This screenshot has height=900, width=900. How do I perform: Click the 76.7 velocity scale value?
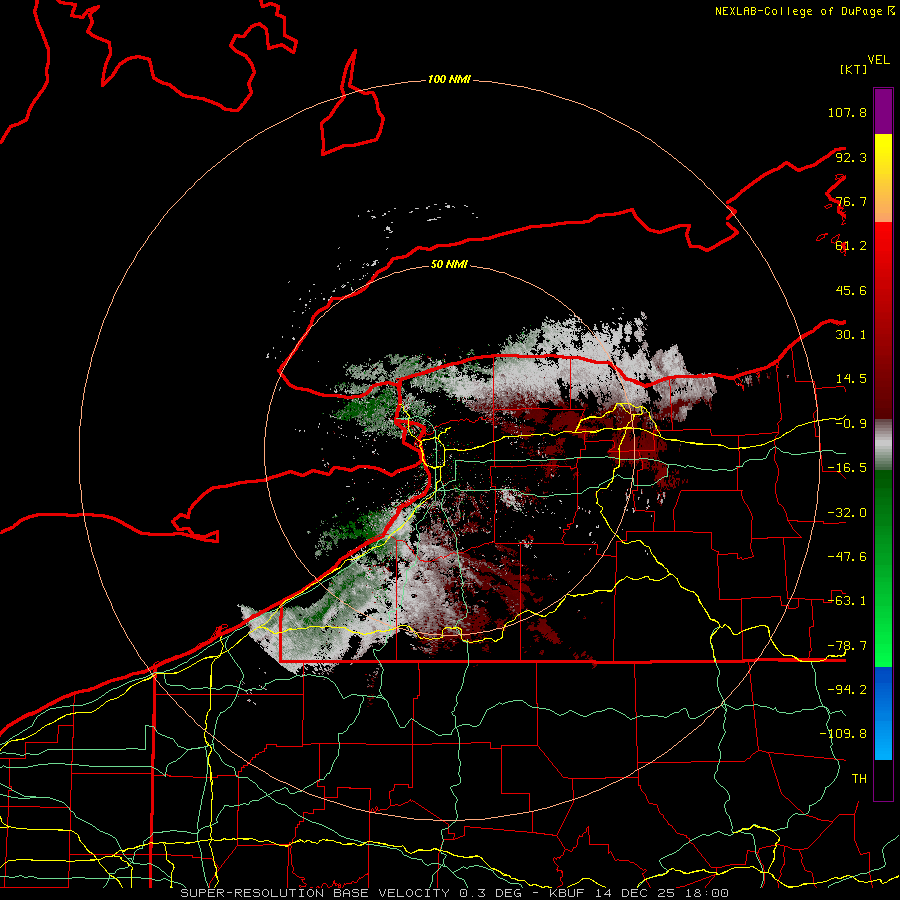pyautogui.click(x=851, y=201)
